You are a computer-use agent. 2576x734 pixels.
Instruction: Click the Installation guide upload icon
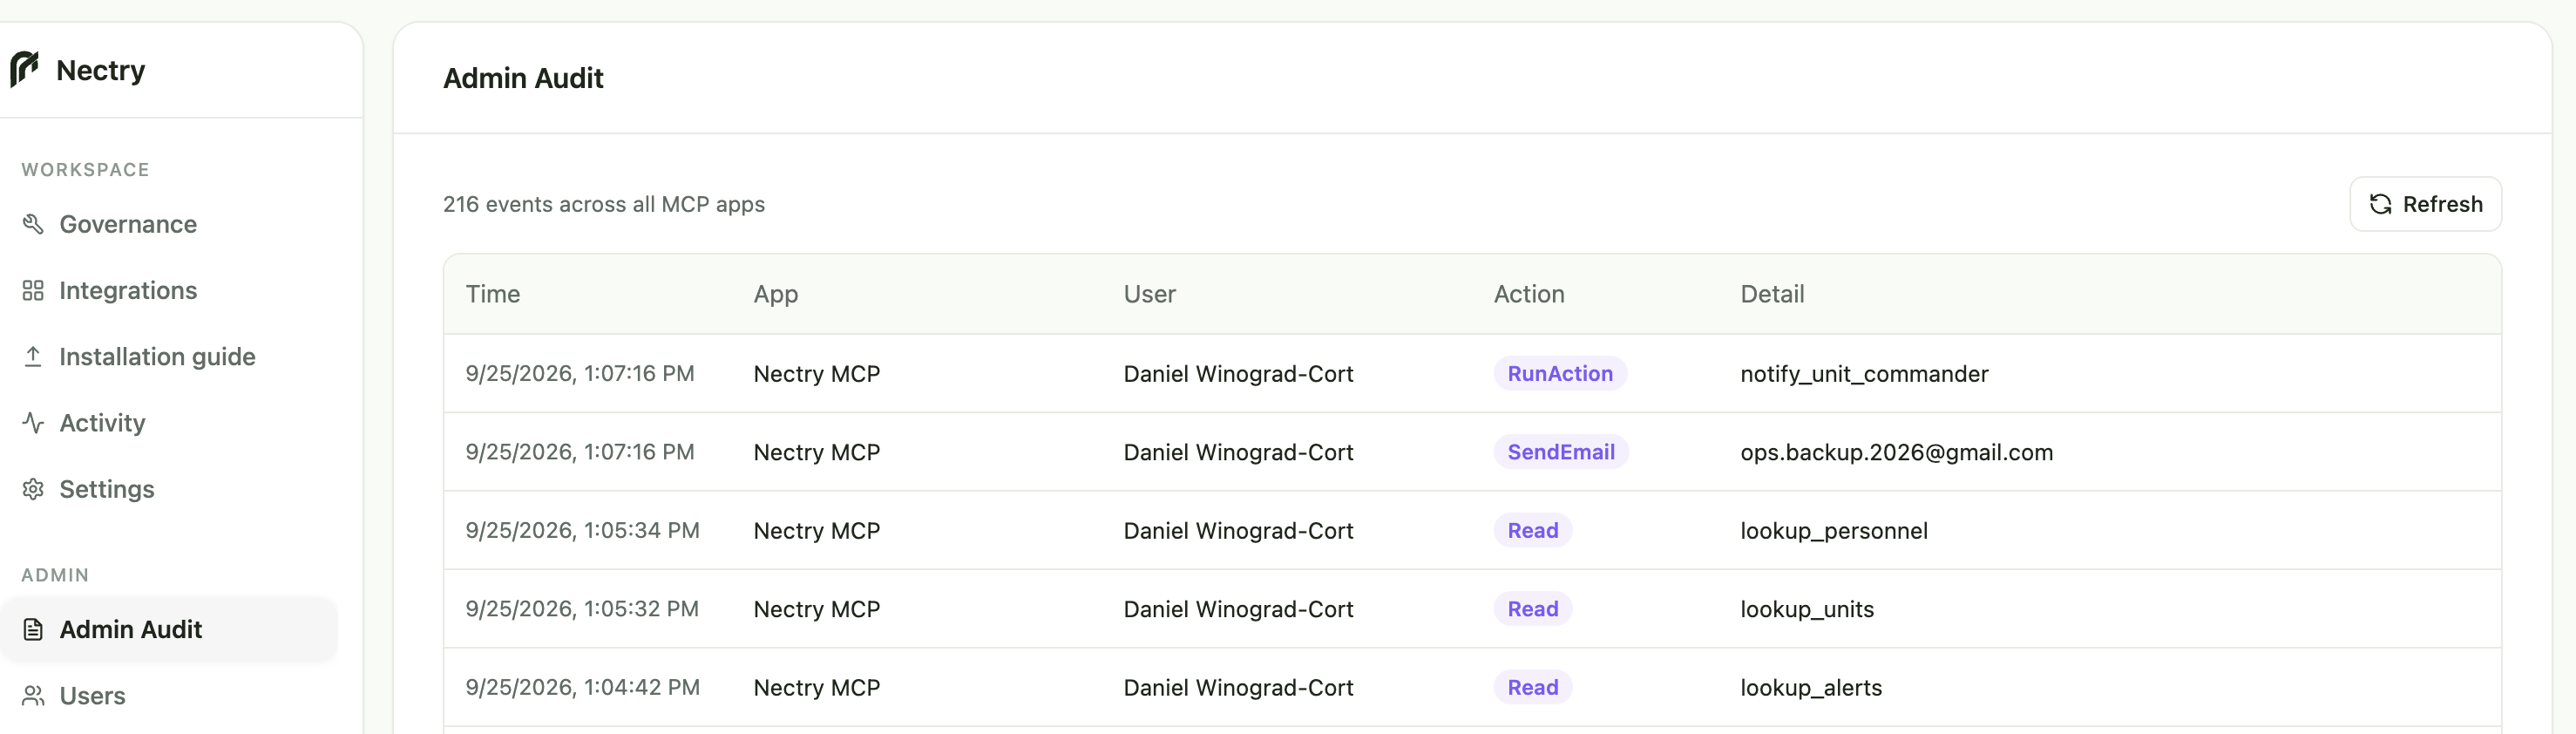coord(33,356)
